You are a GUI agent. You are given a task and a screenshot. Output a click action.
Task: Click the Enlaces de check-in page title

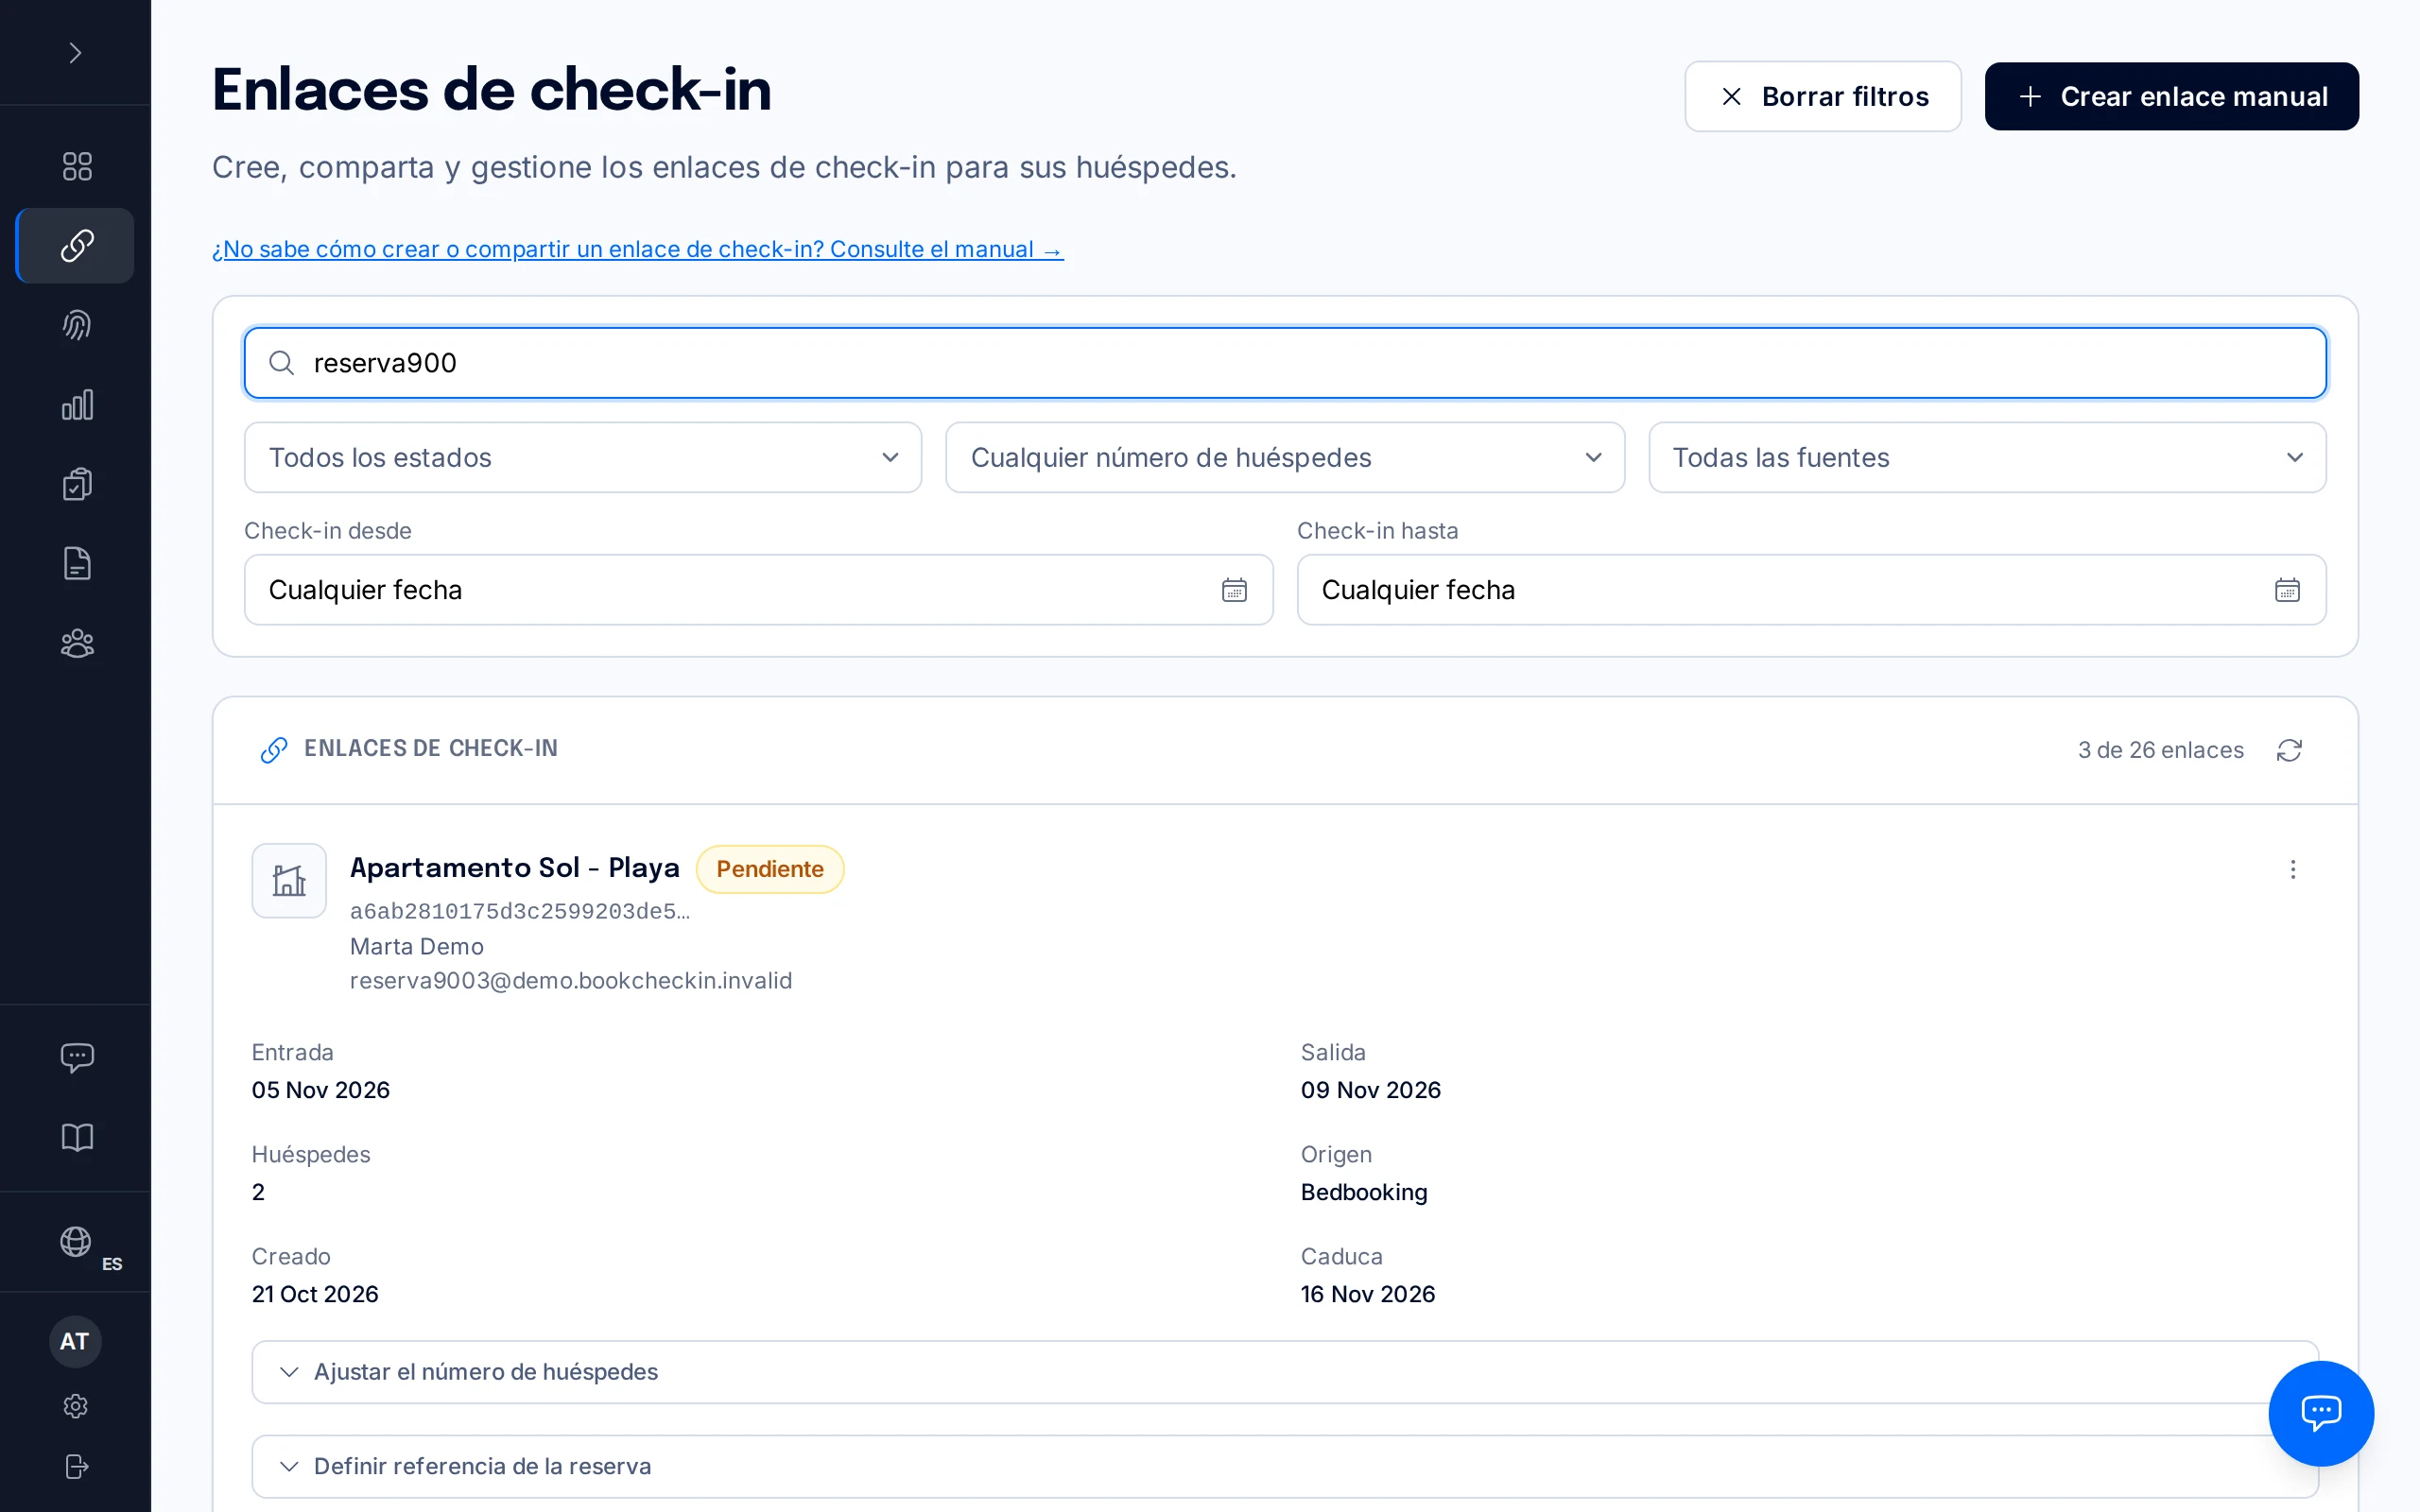tap(491, 90)
